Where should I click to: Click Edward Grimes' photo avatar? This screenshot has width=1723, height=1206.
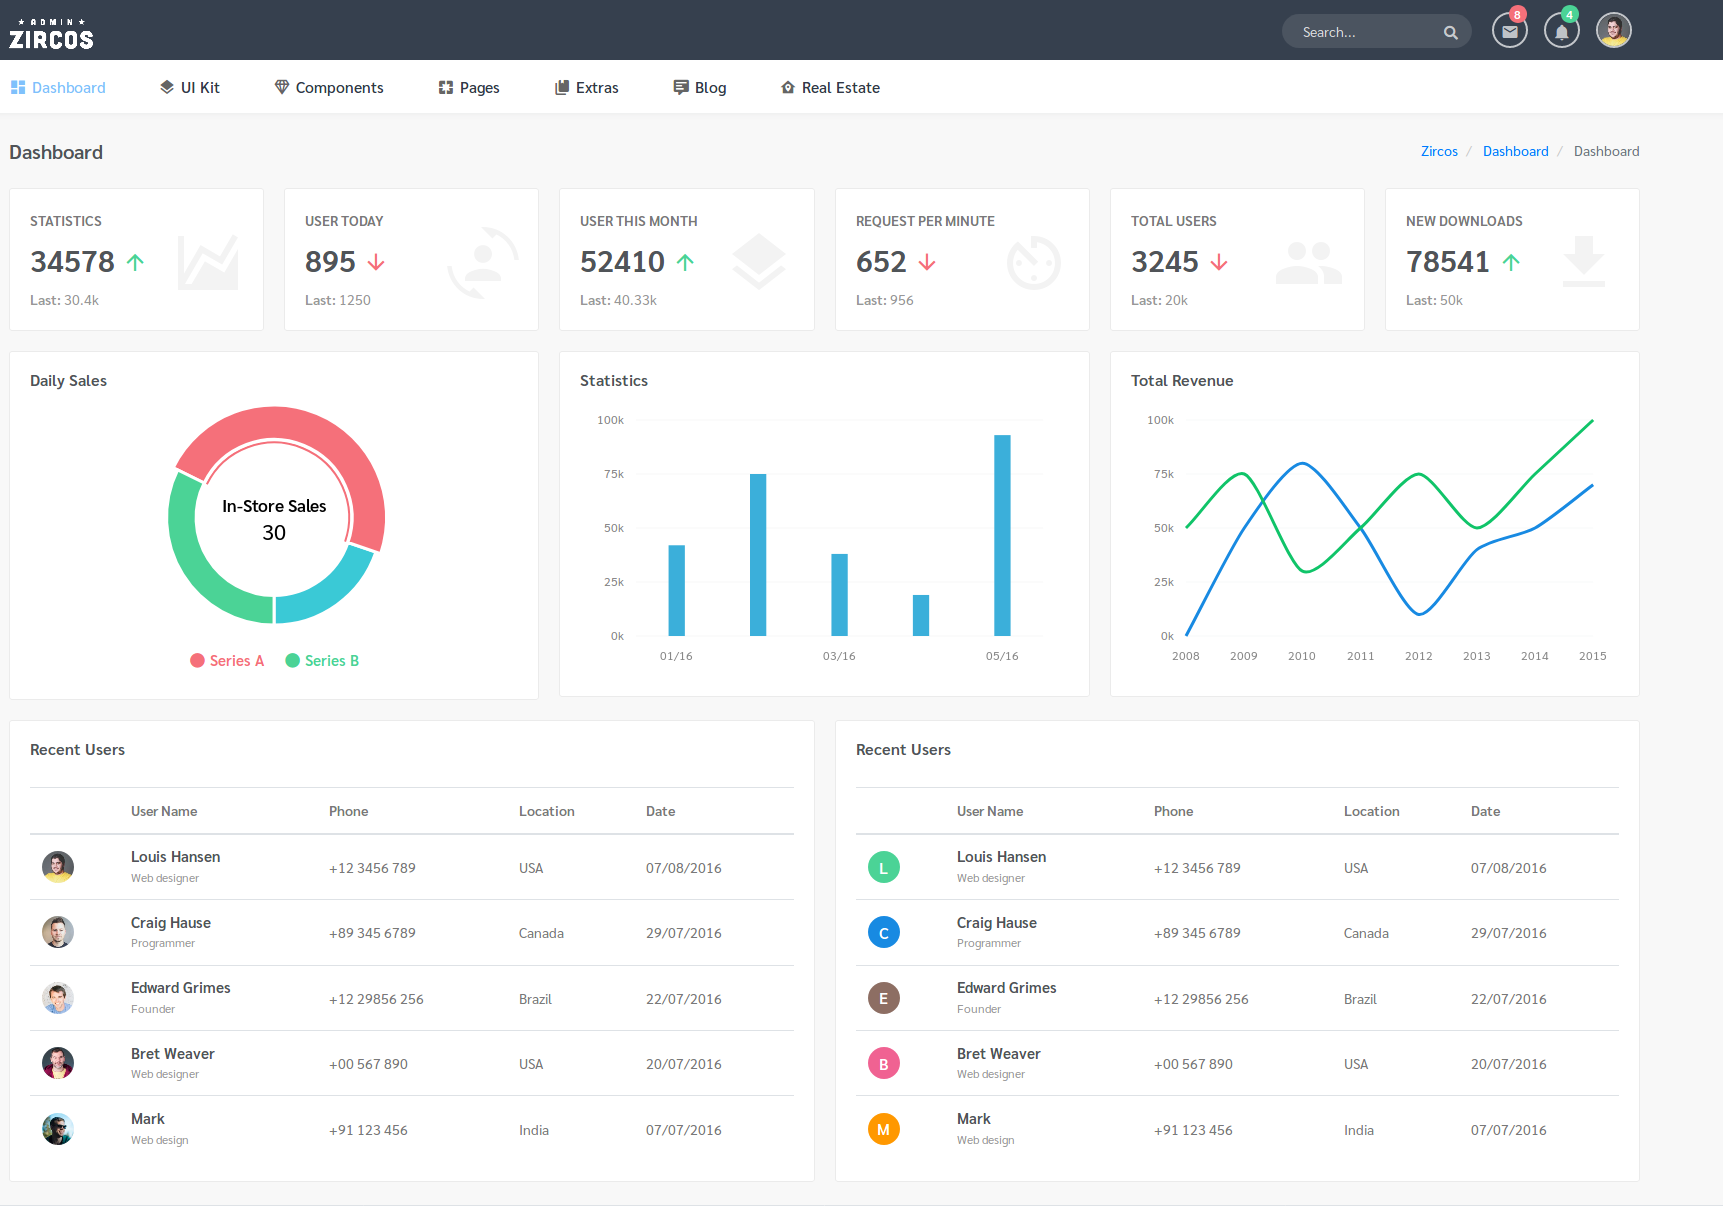coord(58,998)
